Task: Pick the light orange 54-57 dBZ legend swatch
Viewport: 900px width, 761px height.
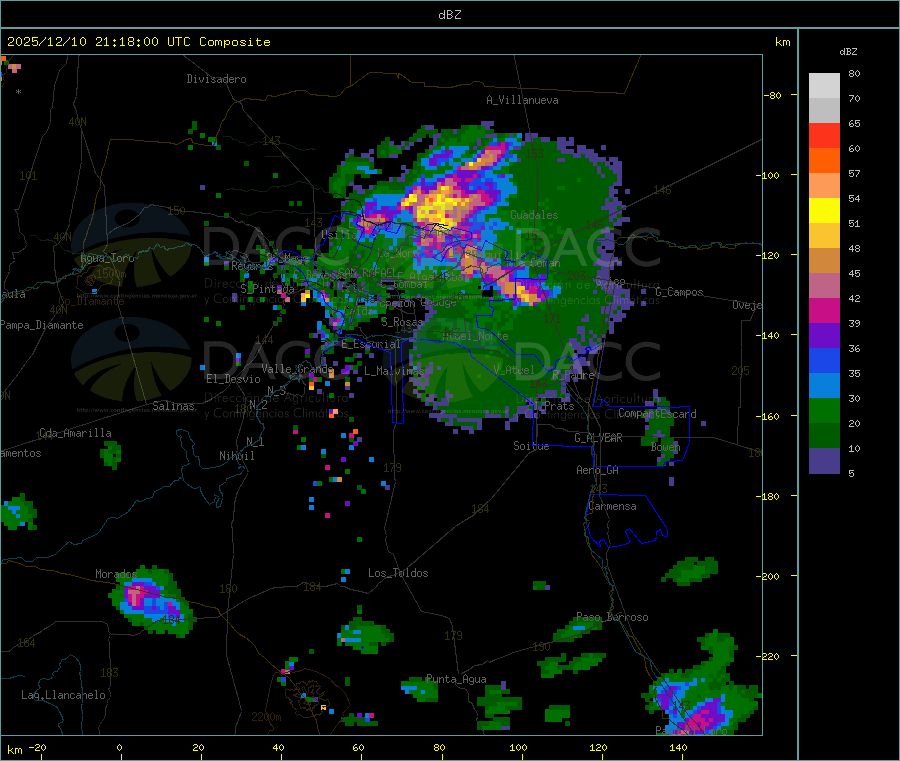Action: 824,185
